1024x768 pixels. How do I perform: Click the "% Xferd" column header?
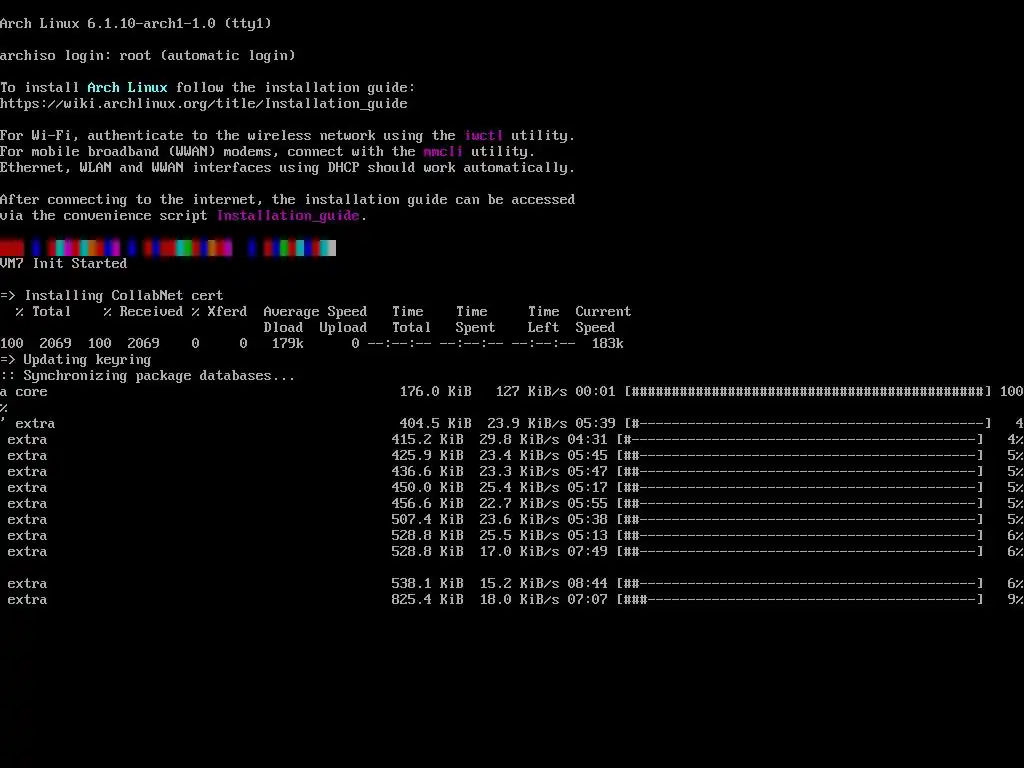point(219,312)
